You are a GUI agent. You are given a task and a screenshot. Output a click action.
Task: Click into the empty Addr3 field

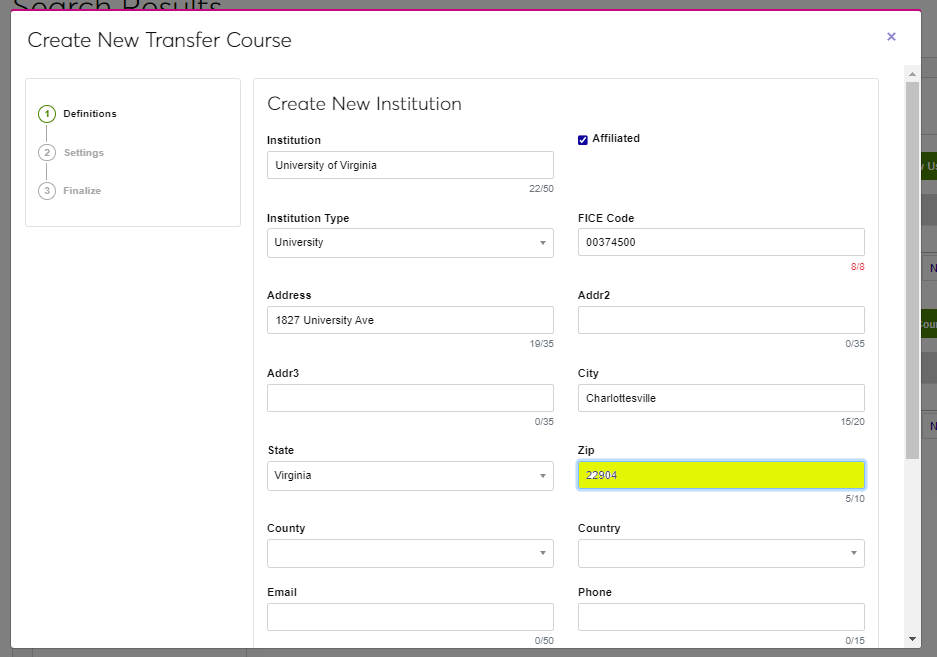[410, 398]
